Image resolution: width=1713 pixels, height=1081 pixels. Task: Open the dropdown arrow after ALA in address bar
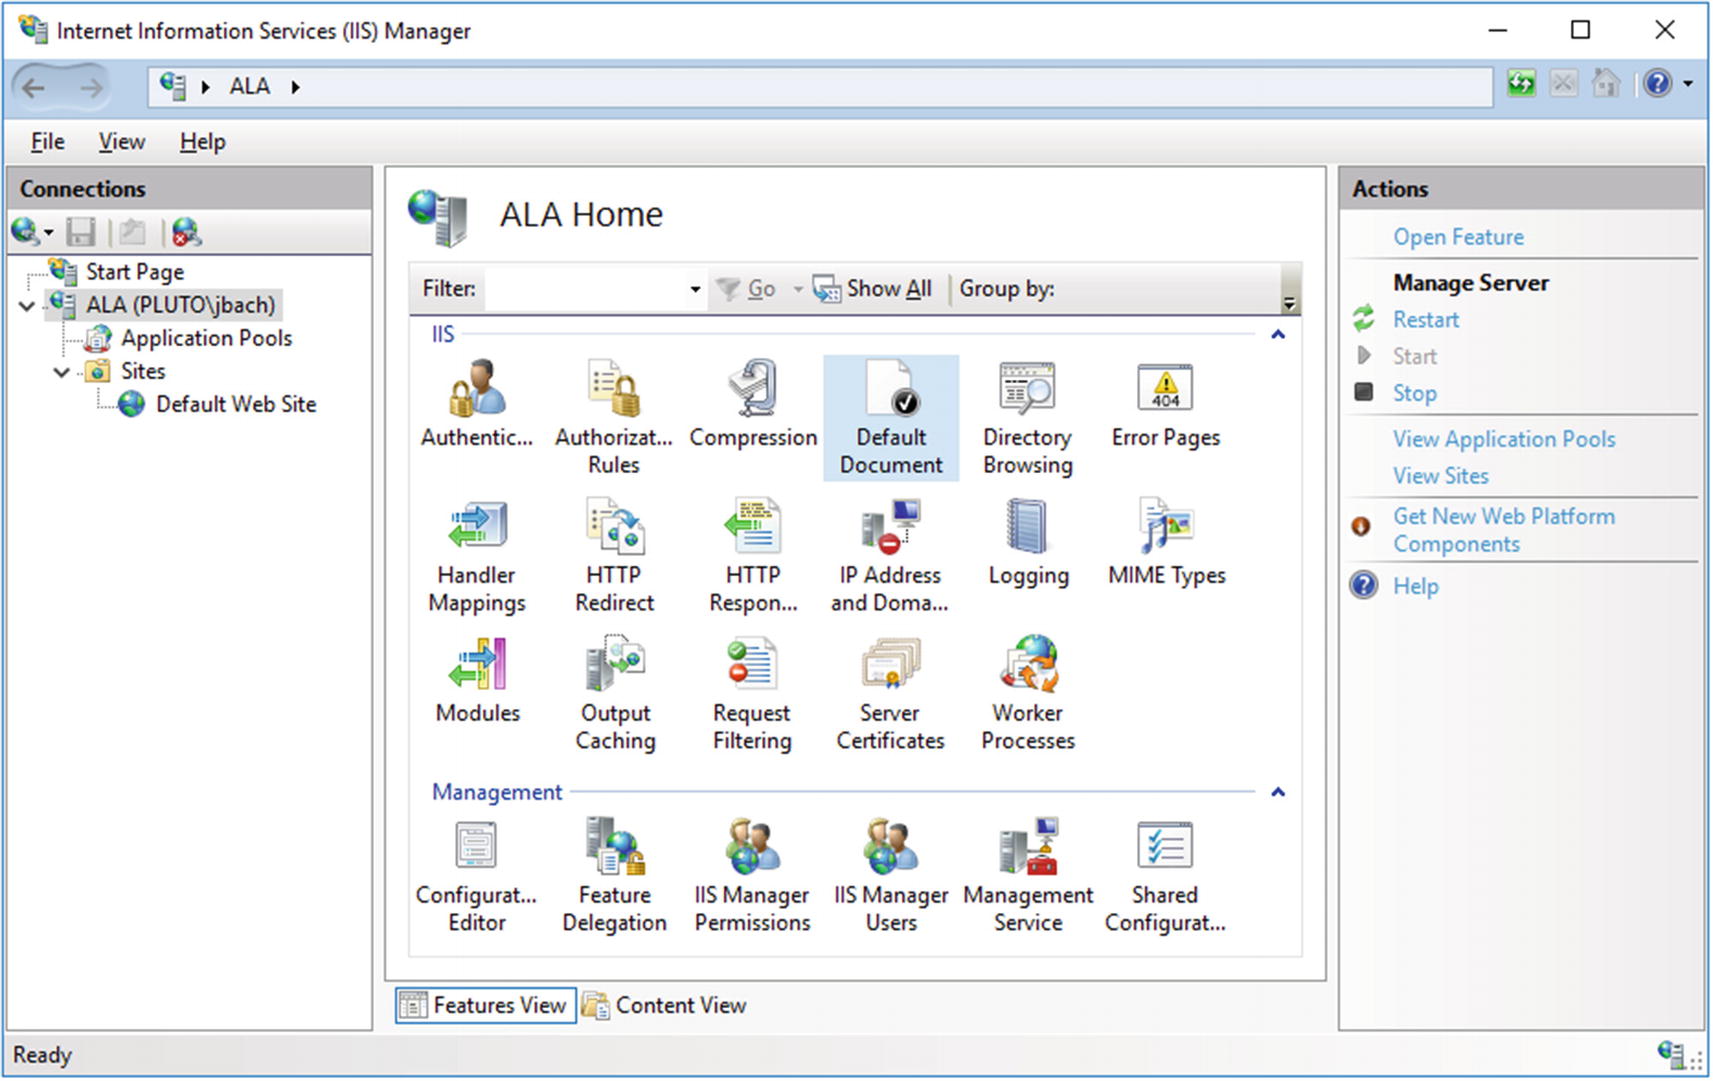pyautogui.click(x=296, y=87)
